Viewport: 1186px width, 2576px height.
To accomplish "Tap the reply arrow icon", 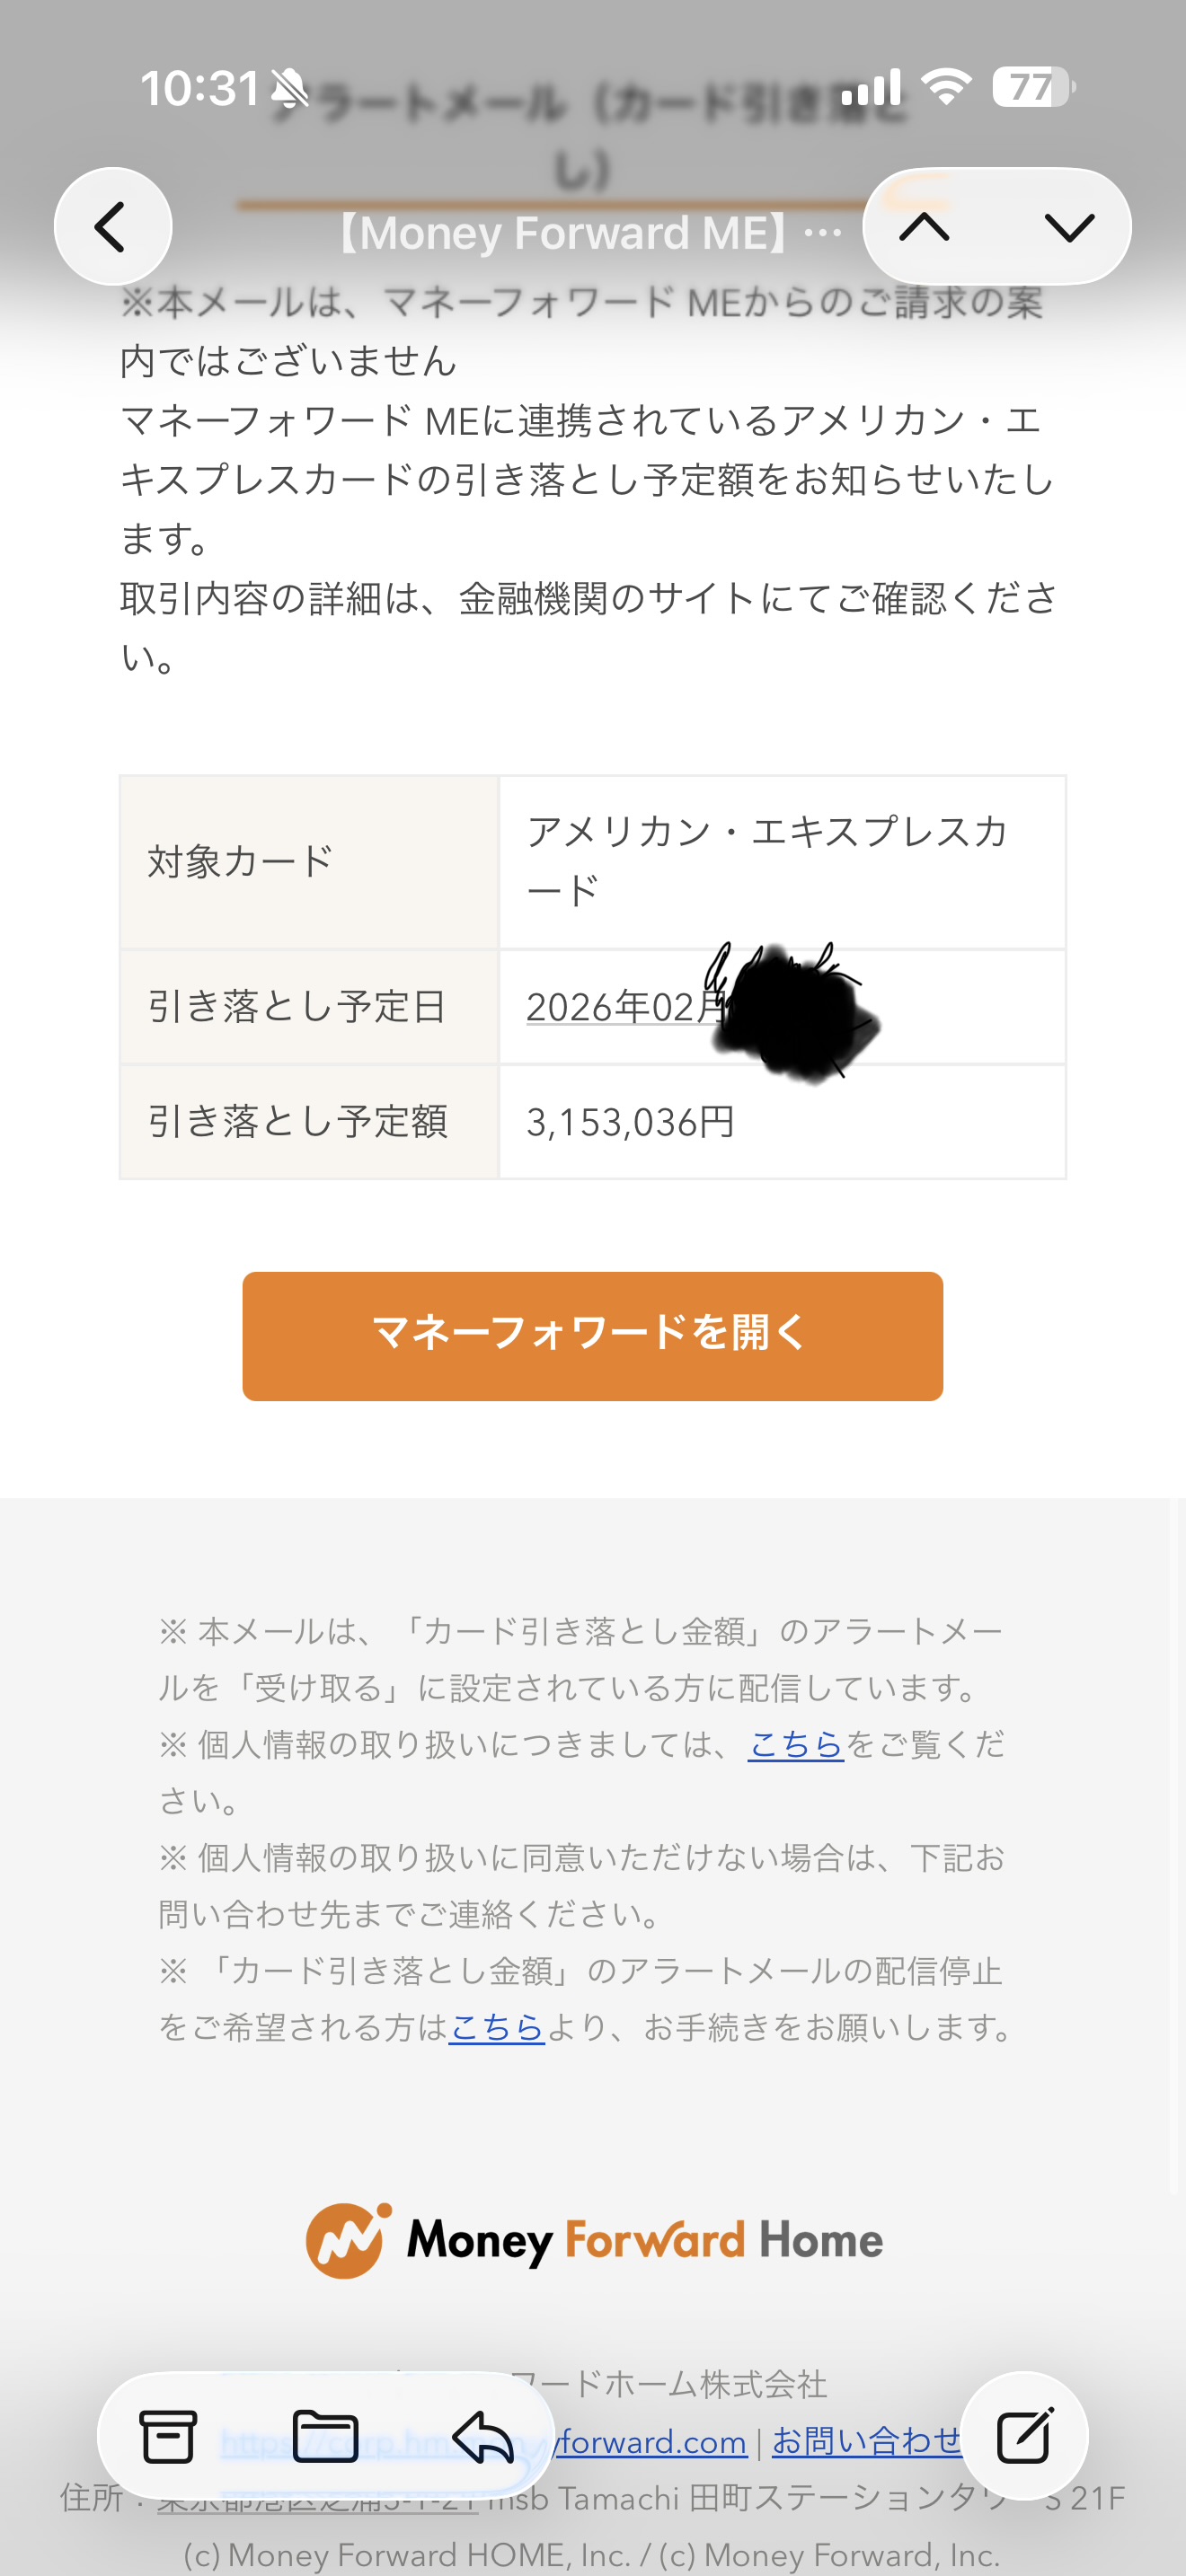I will (x=483, y=2436).
